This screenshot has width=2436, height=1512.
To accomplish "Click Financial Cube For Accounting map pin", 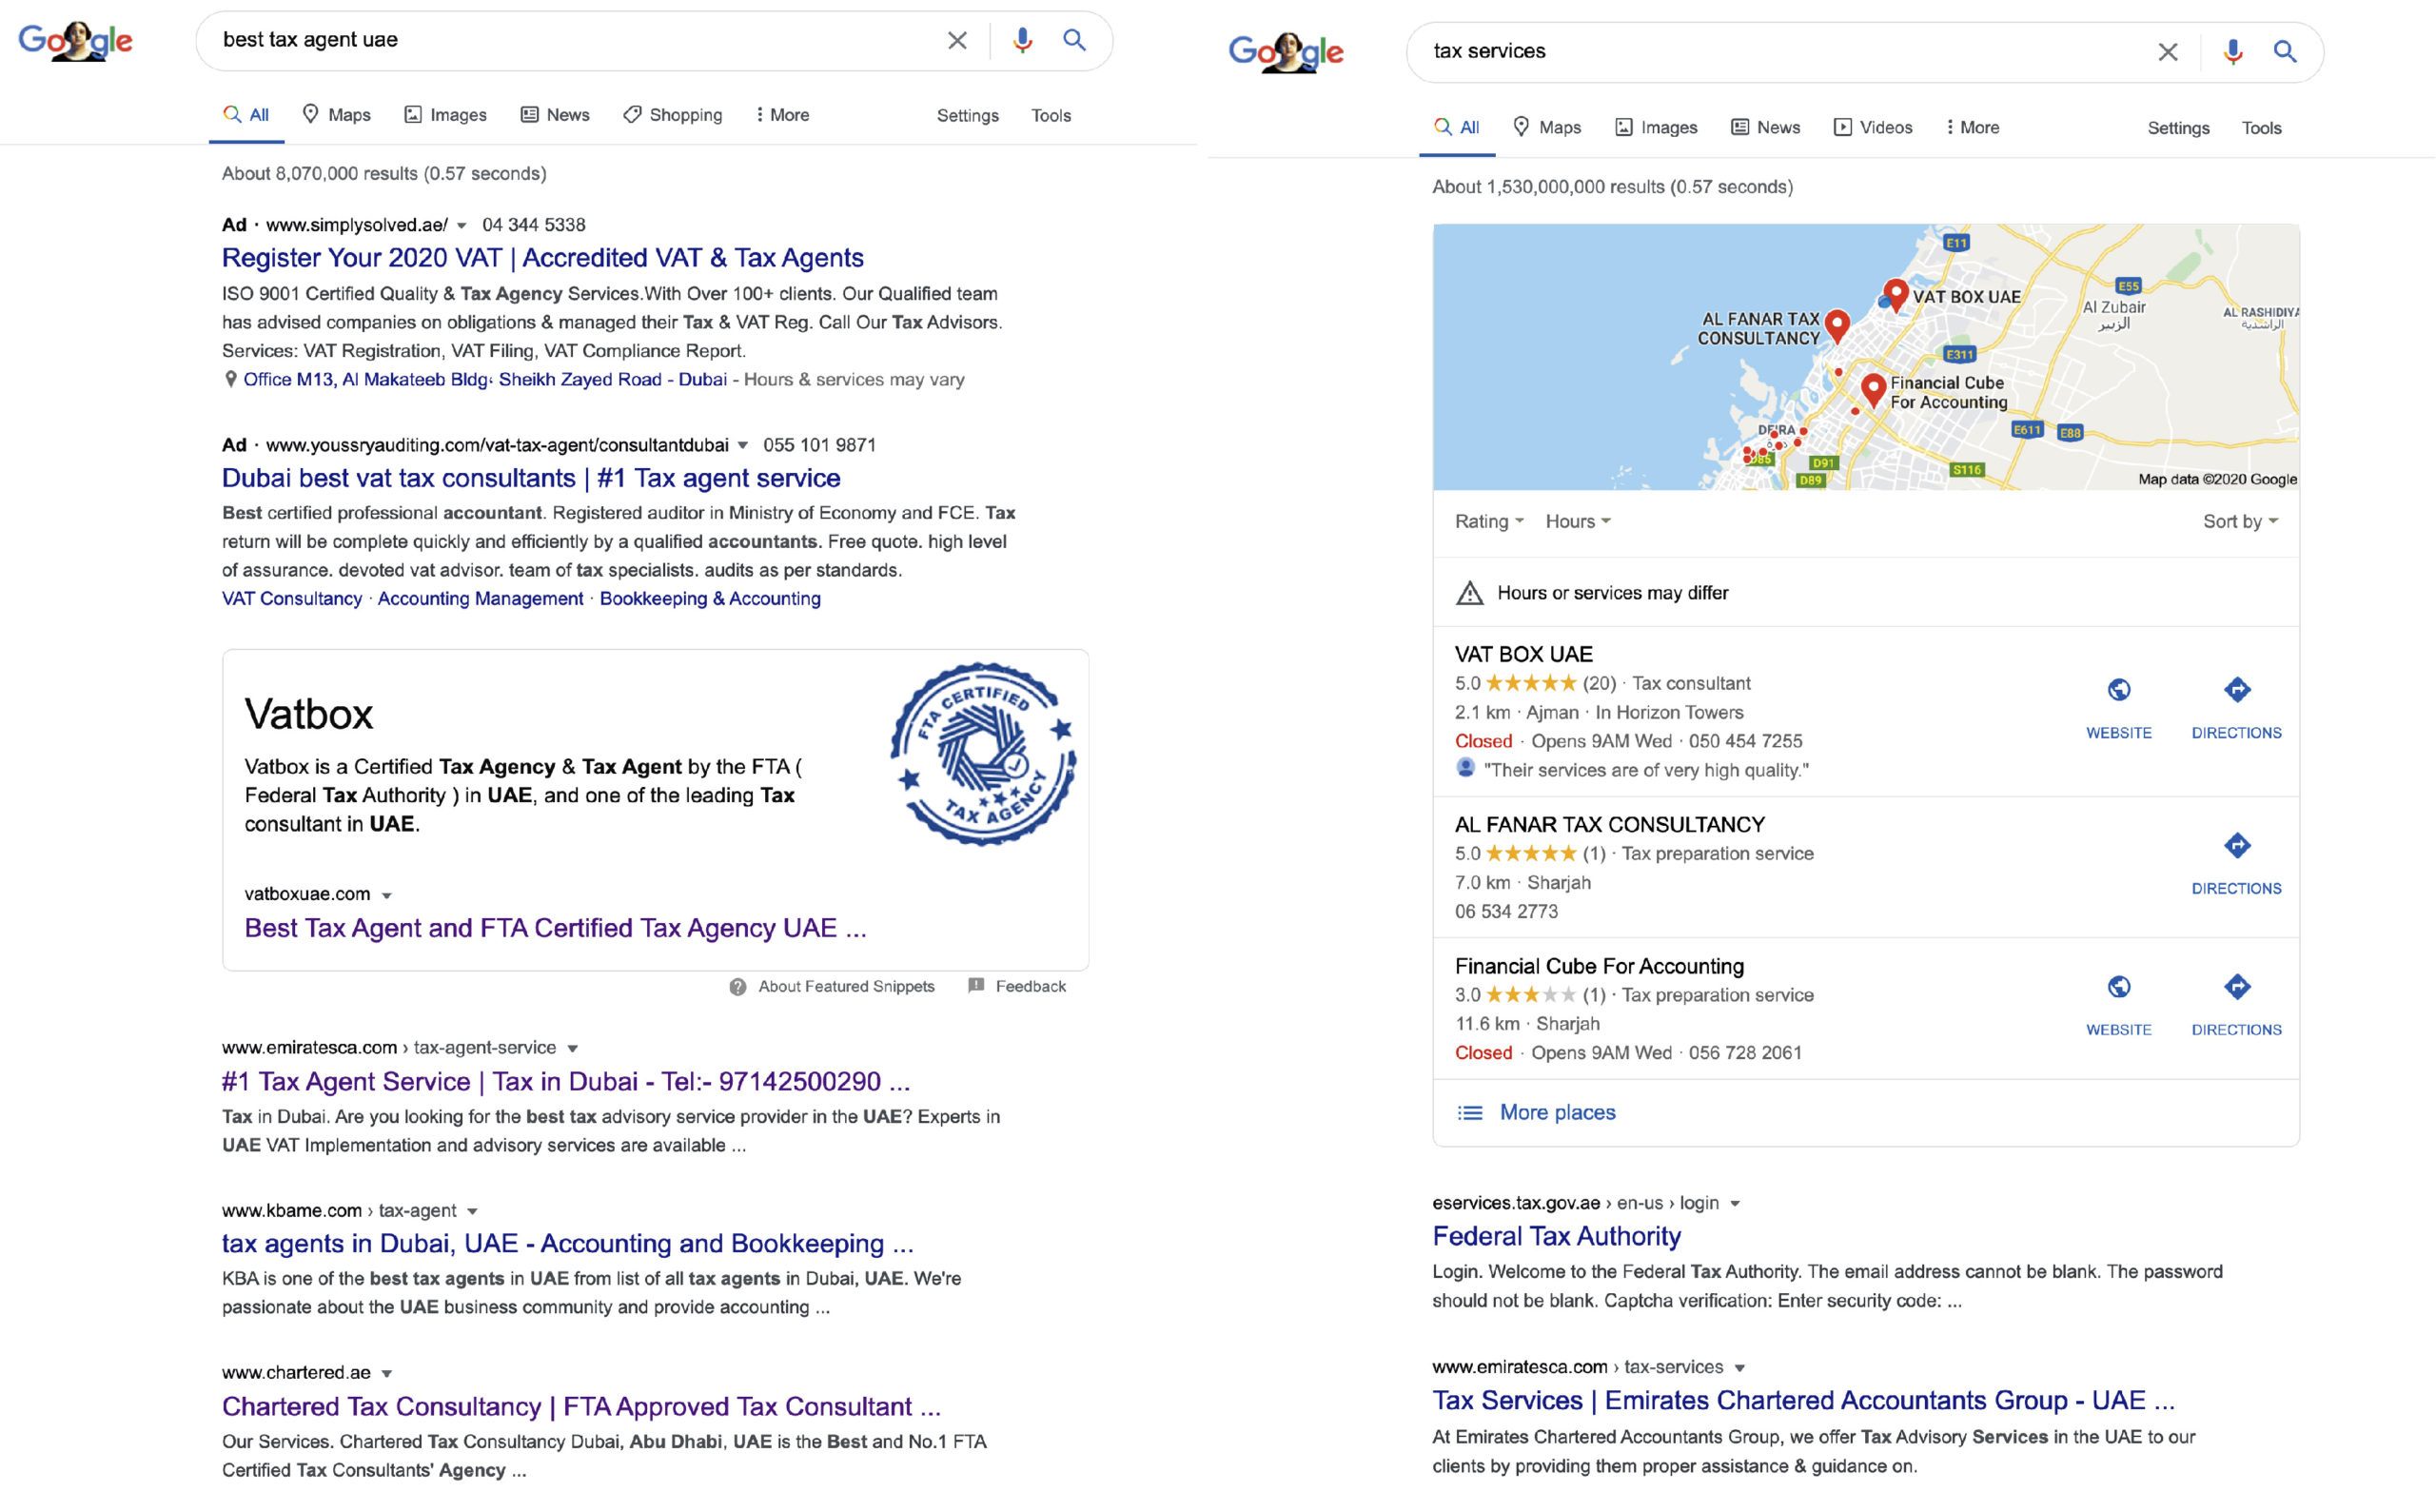I will (x=1874, y=390).
